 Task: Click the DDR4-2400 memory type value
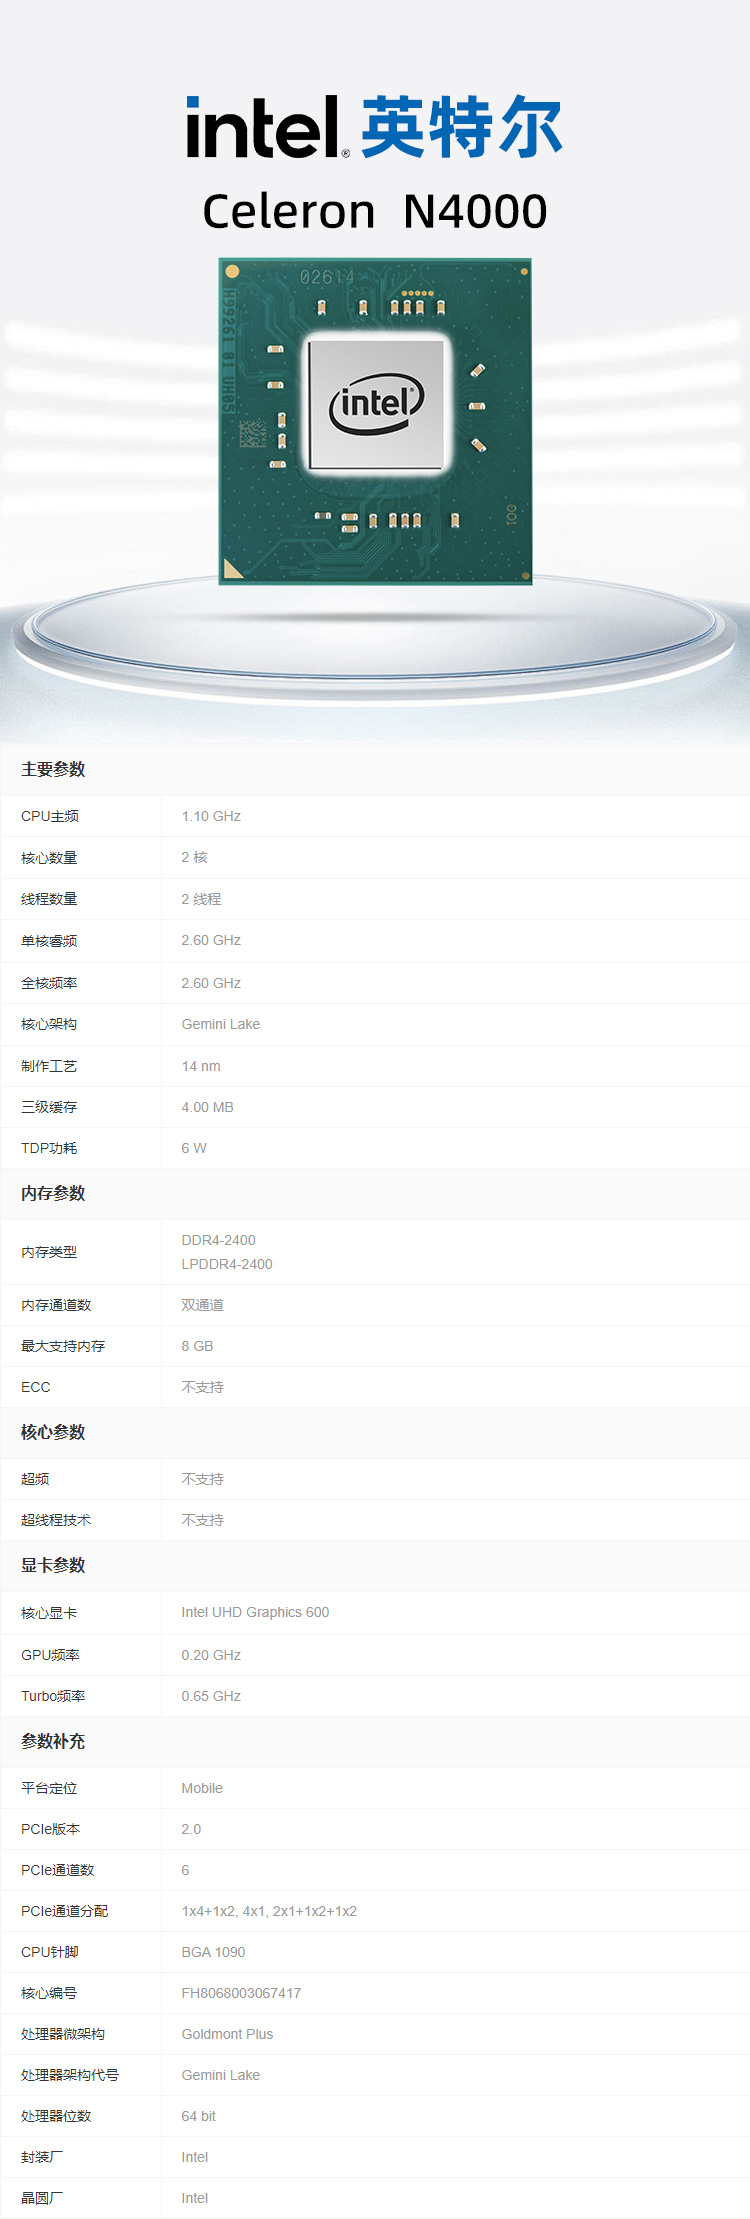pyautogui.click(x=218, y=1240)
